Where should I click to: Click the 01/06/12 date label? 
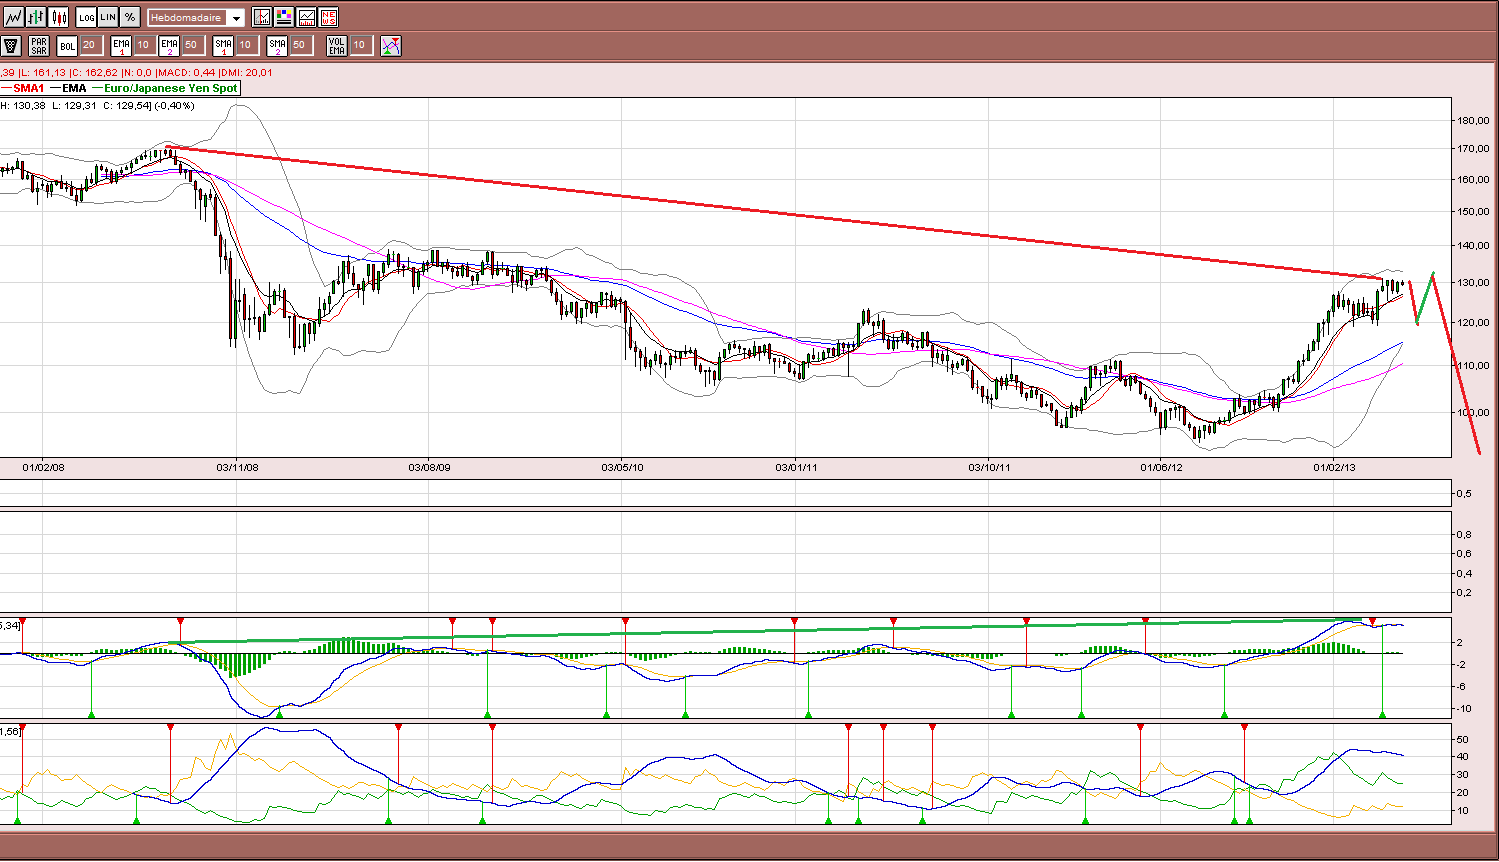(1162, 467)
